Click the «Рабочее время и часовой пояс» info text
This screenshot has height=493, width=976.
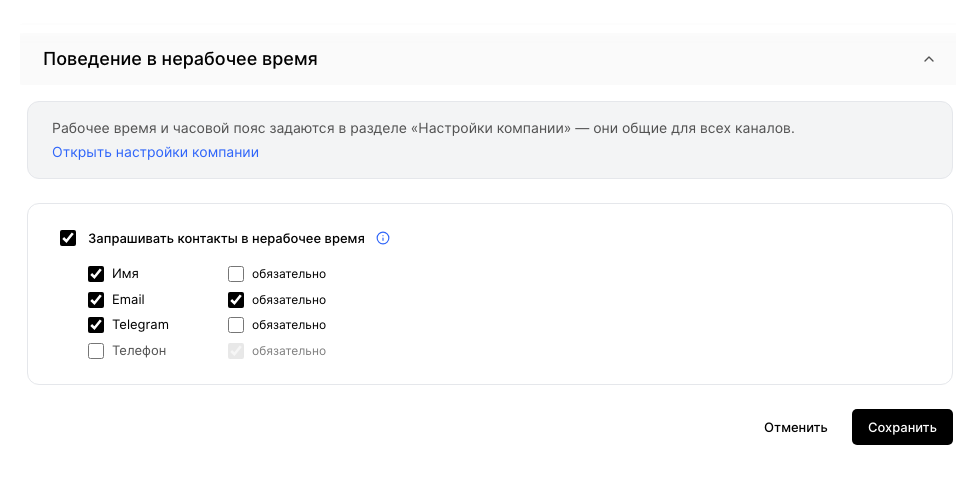pos(423,129)
